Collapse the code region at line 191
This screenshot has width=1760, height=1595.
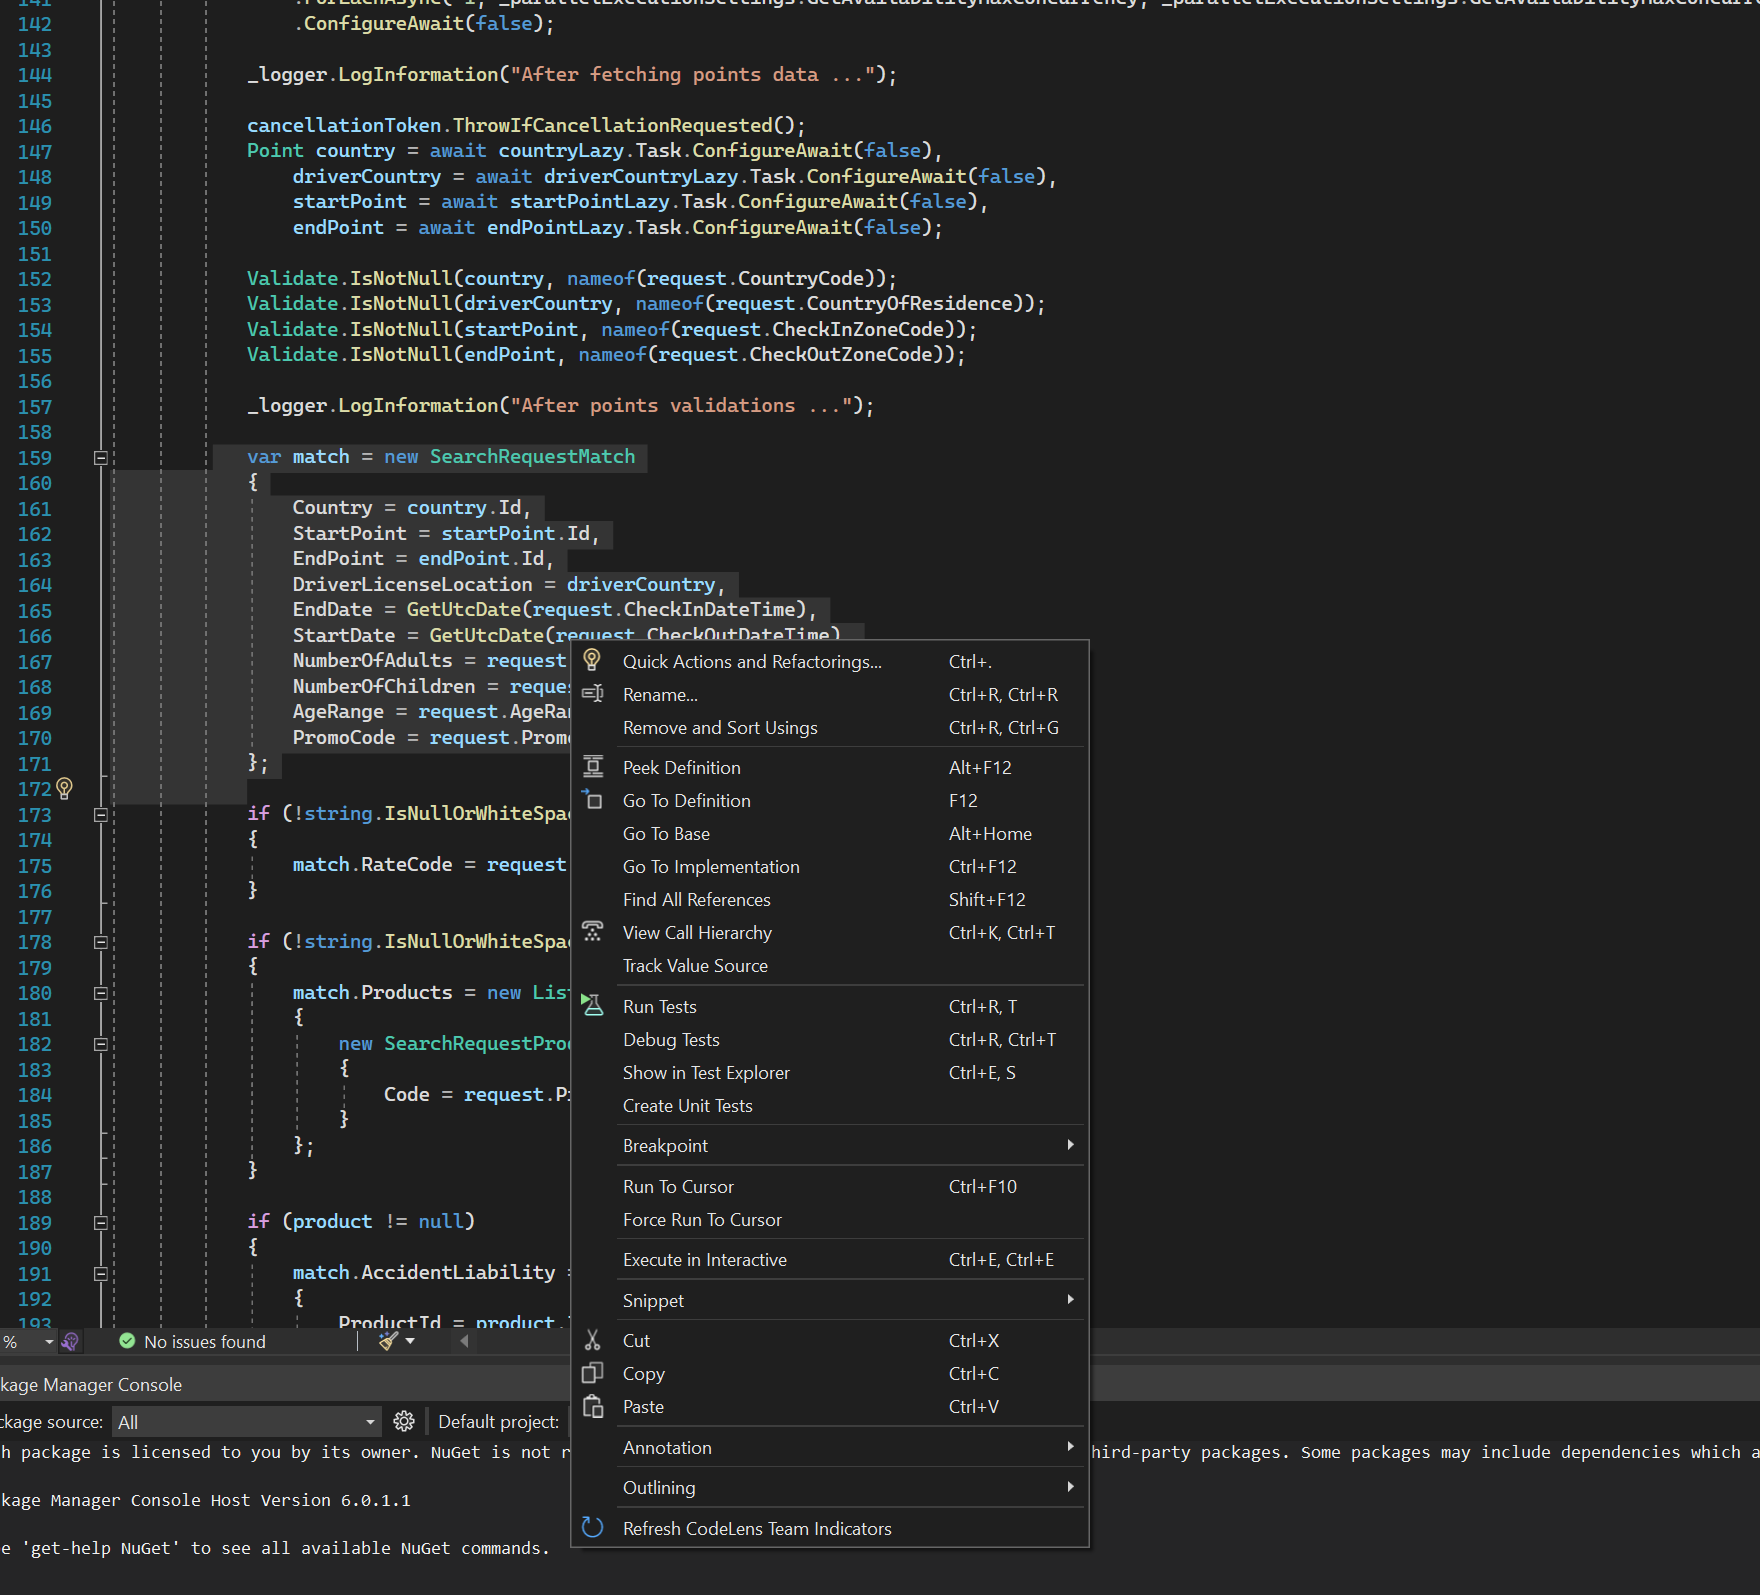100,1274
